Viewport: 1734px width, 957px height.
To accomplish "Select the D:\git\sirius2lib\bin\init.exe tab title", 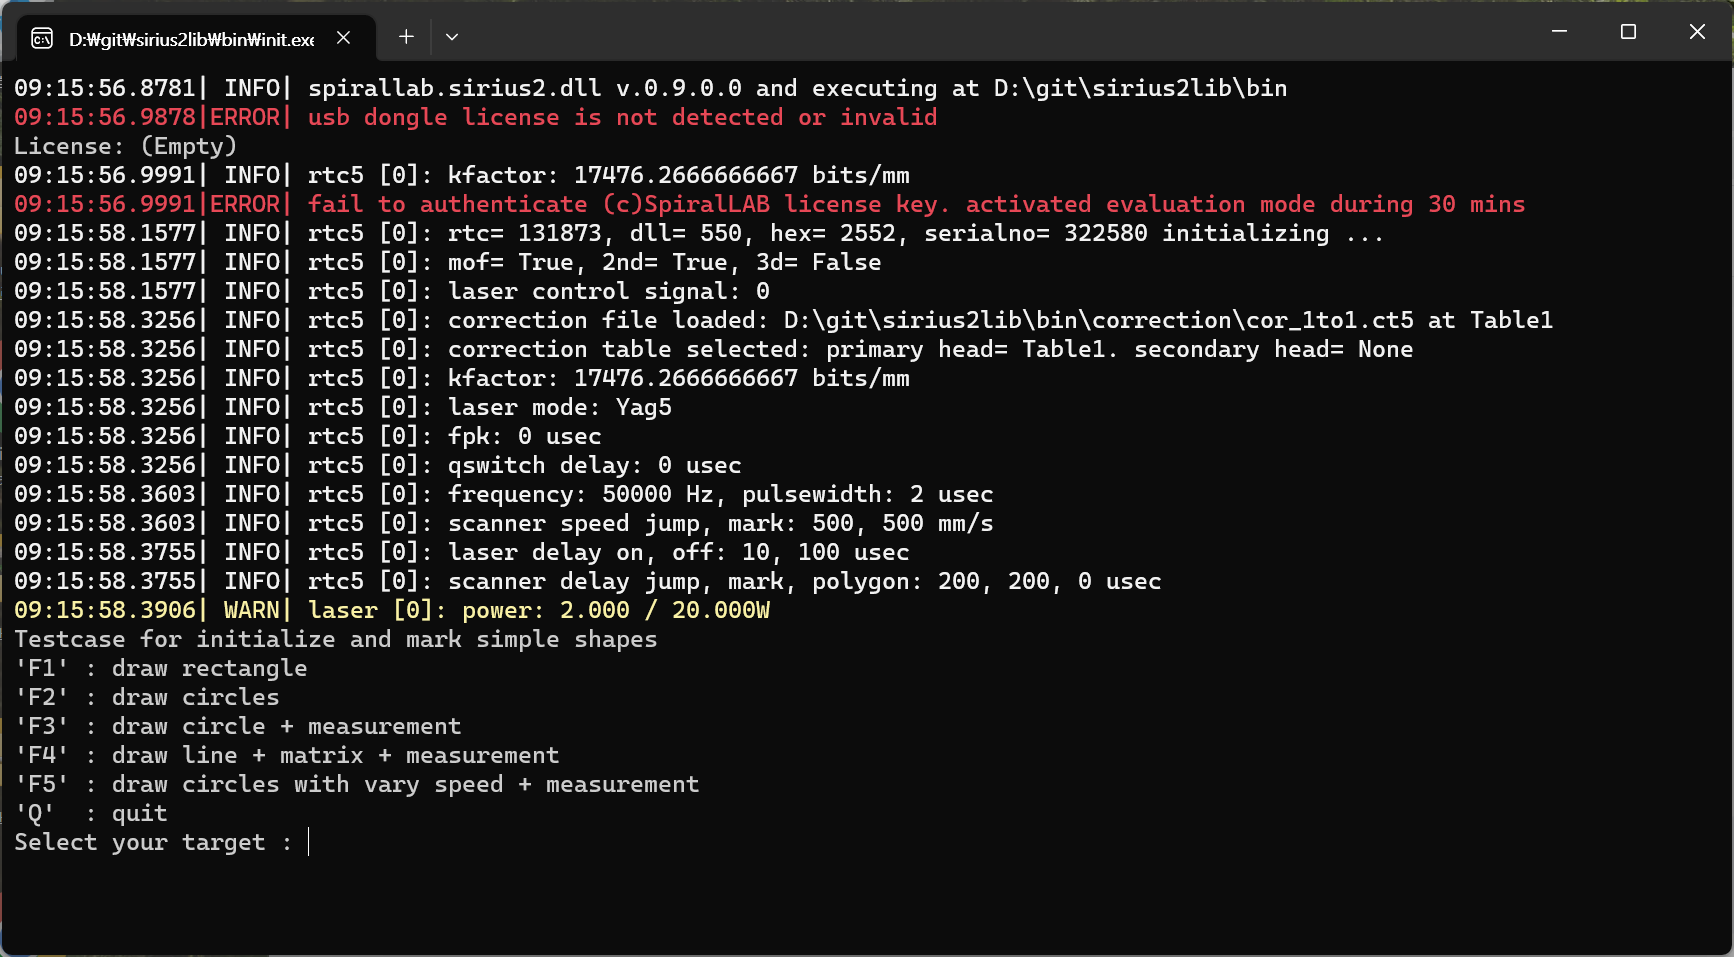I will pyautogui.click(x=191, y=39).
